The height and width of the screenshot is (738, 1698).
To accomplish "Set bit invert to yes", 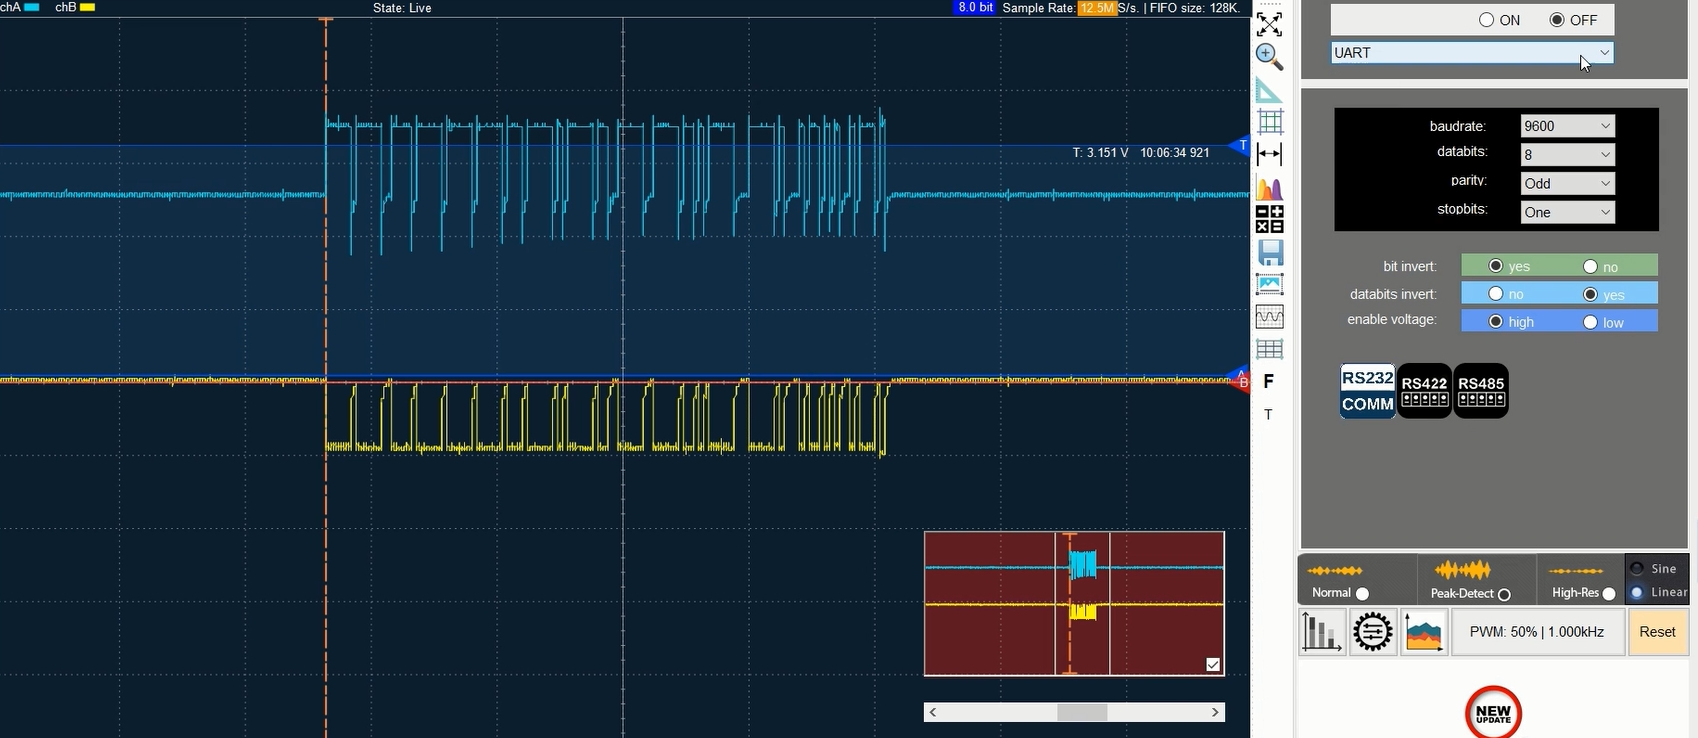I will tap(1496, 266).
